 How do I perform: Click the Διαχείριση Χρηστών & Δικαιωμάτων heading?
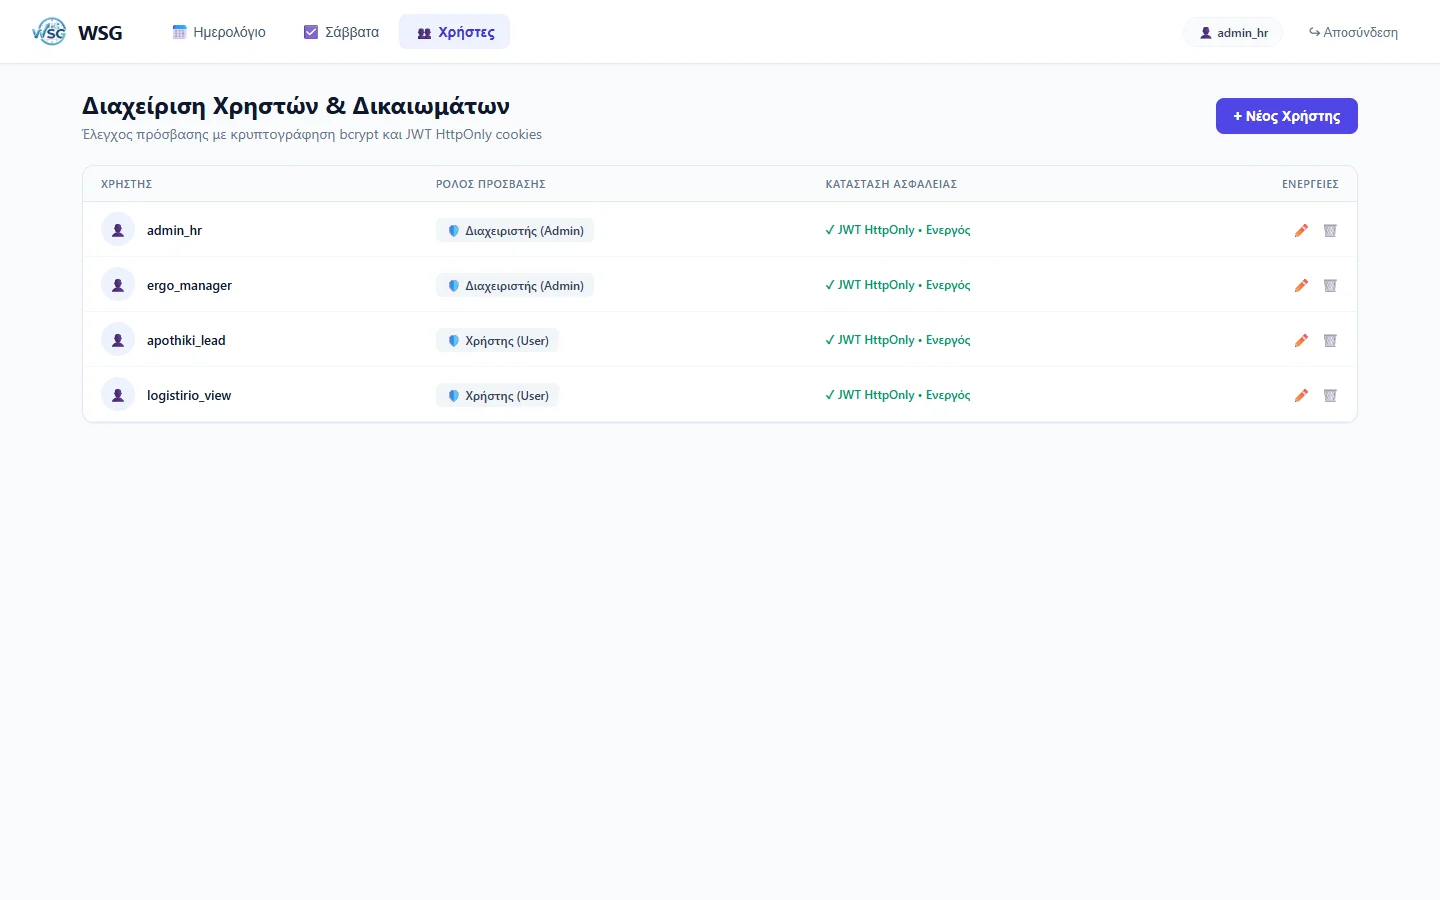(296, 106)
